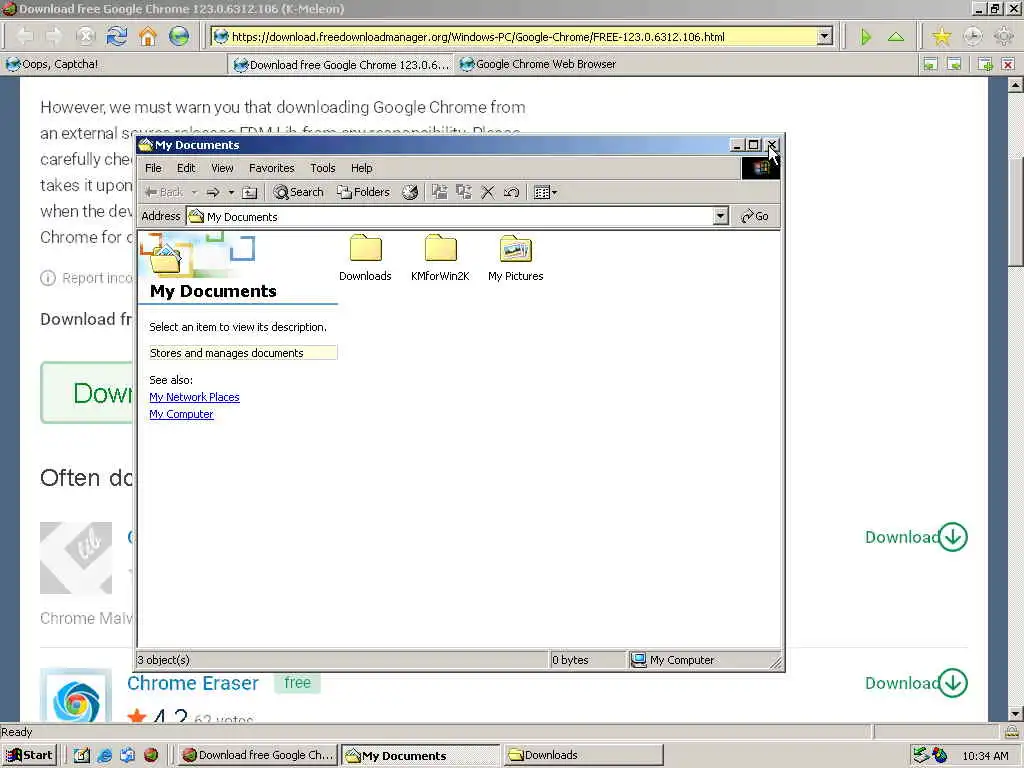
Task: Expand the My Documents Address dropdown
Action: tap(720, 216)
